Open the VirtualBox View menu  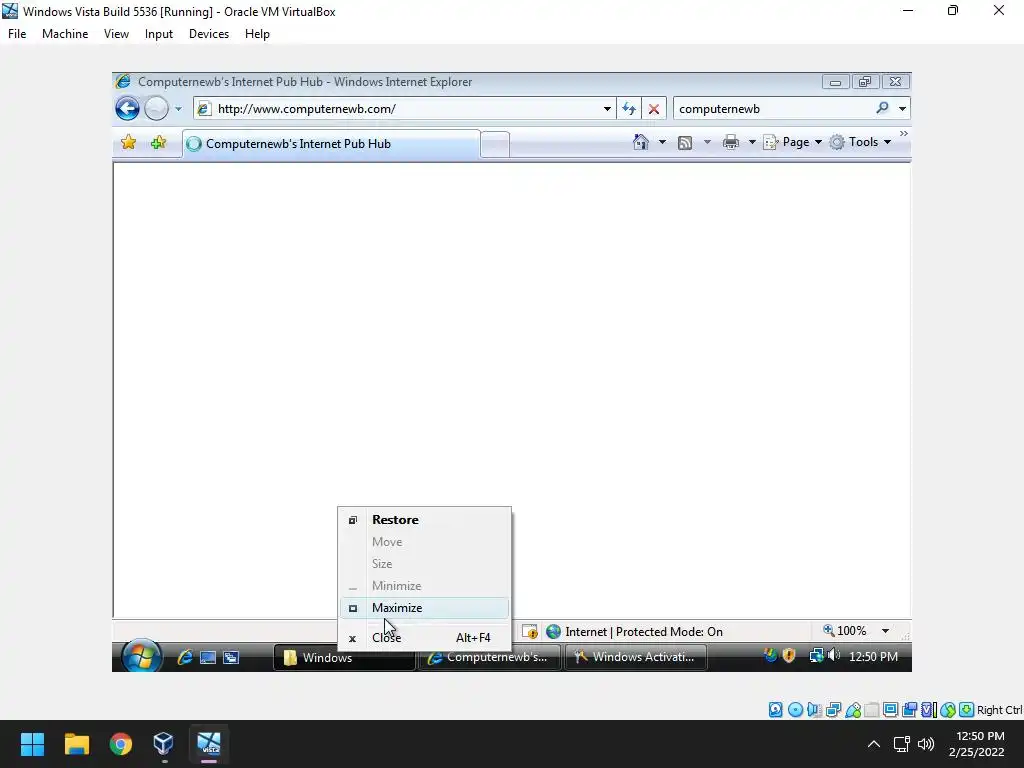tap(116, 34)
